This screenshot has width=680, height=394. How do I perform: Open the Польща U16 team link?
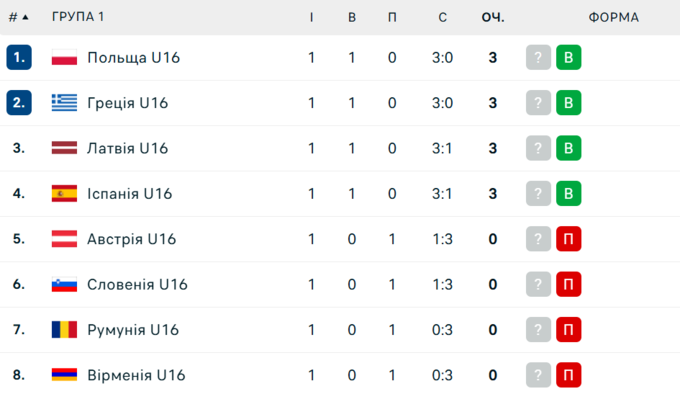[x=134, y=58]
